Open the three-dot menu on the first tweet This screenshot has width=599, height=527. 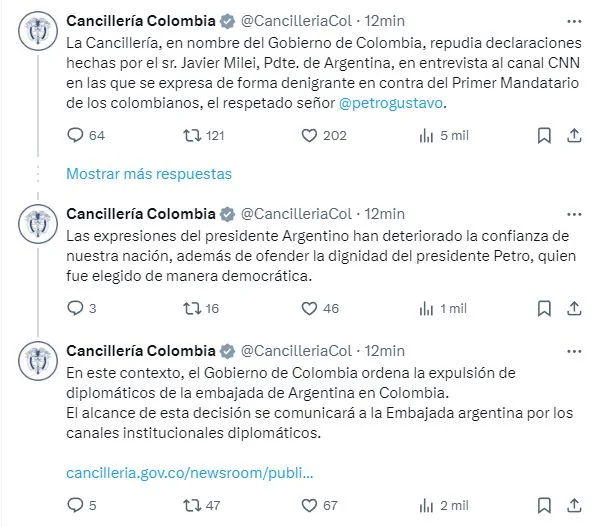click(x=574, y=21)
